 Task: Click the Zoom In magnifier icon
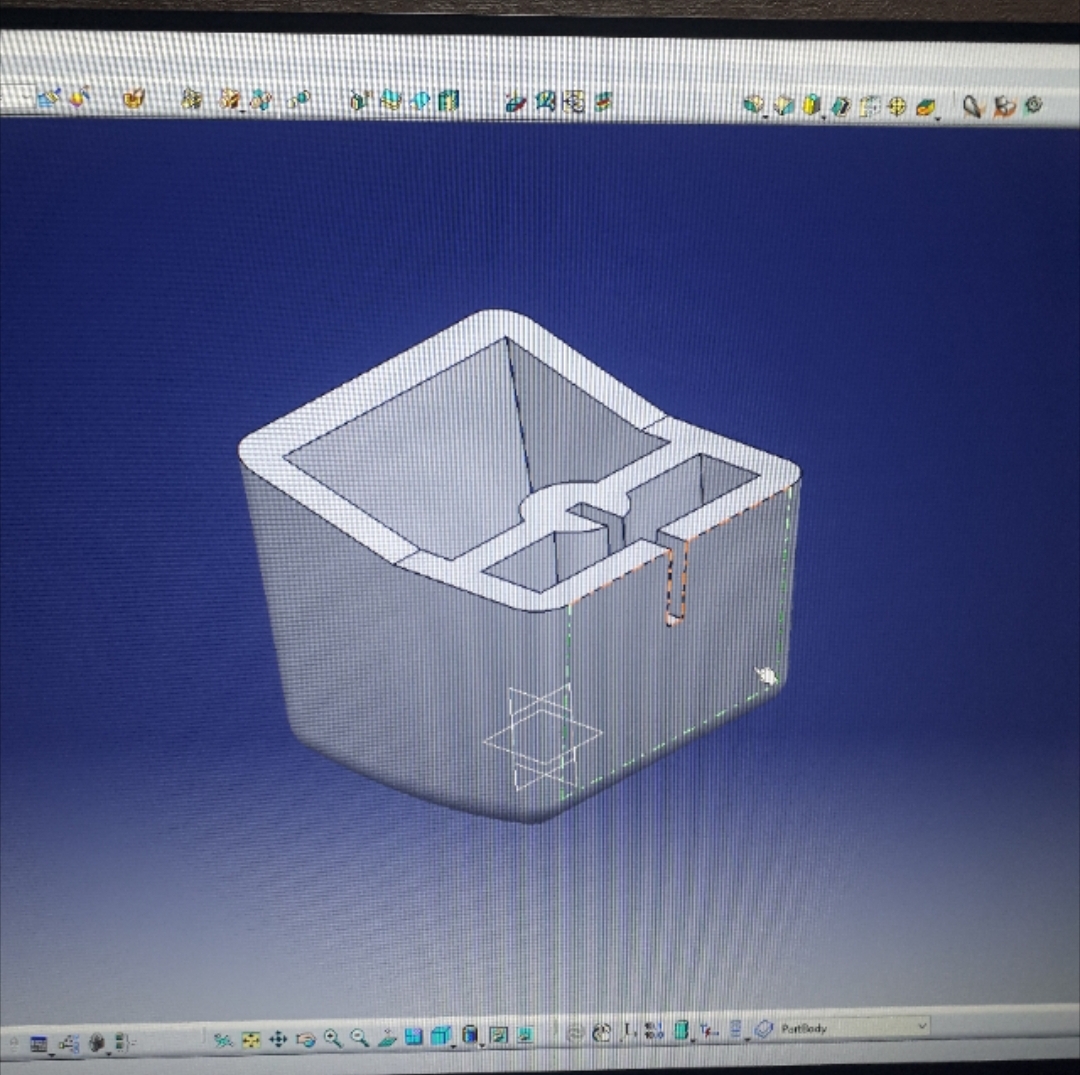[x=333, y=1039]
